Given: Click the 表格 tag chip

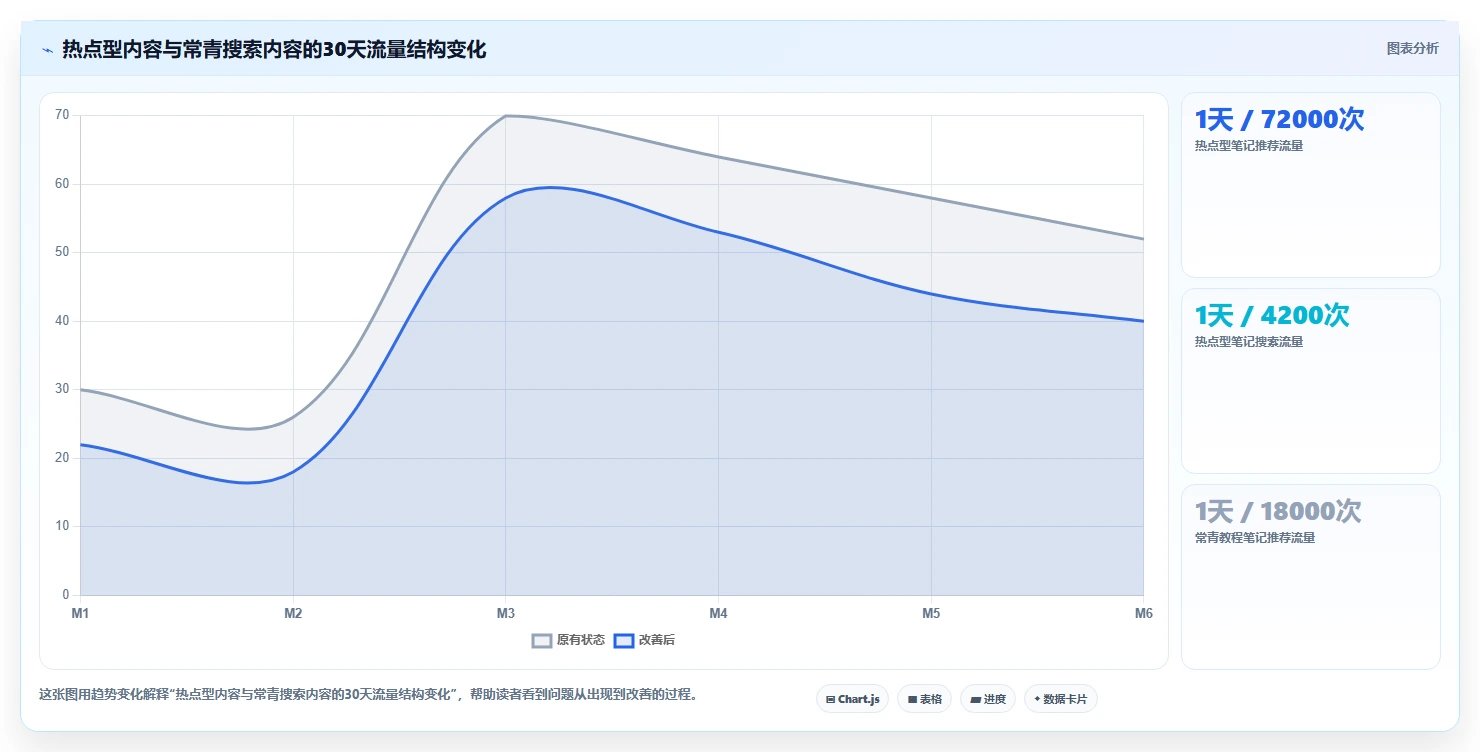Looking at the screenshot, I should 924,699.
